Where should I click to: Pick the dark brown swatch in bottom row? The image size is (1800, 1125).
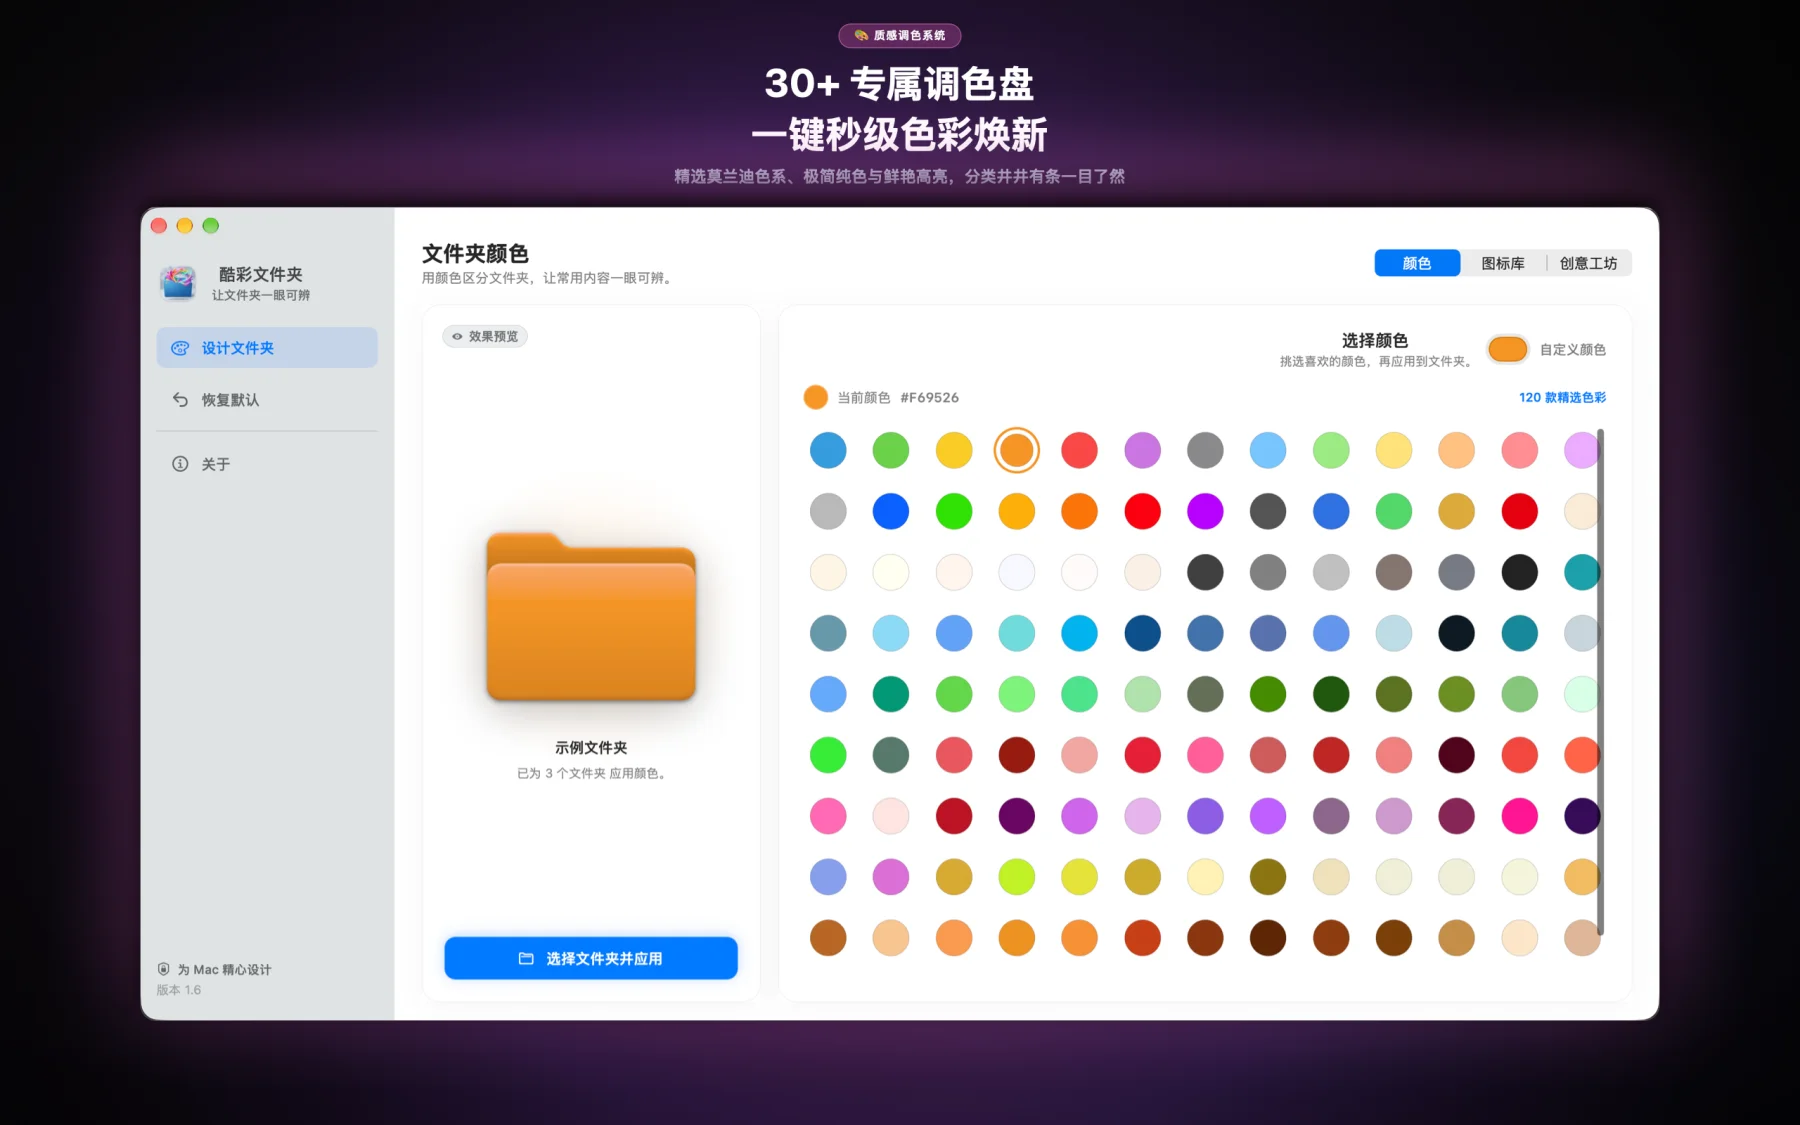pyautogui.click(x=1268, y=938)
